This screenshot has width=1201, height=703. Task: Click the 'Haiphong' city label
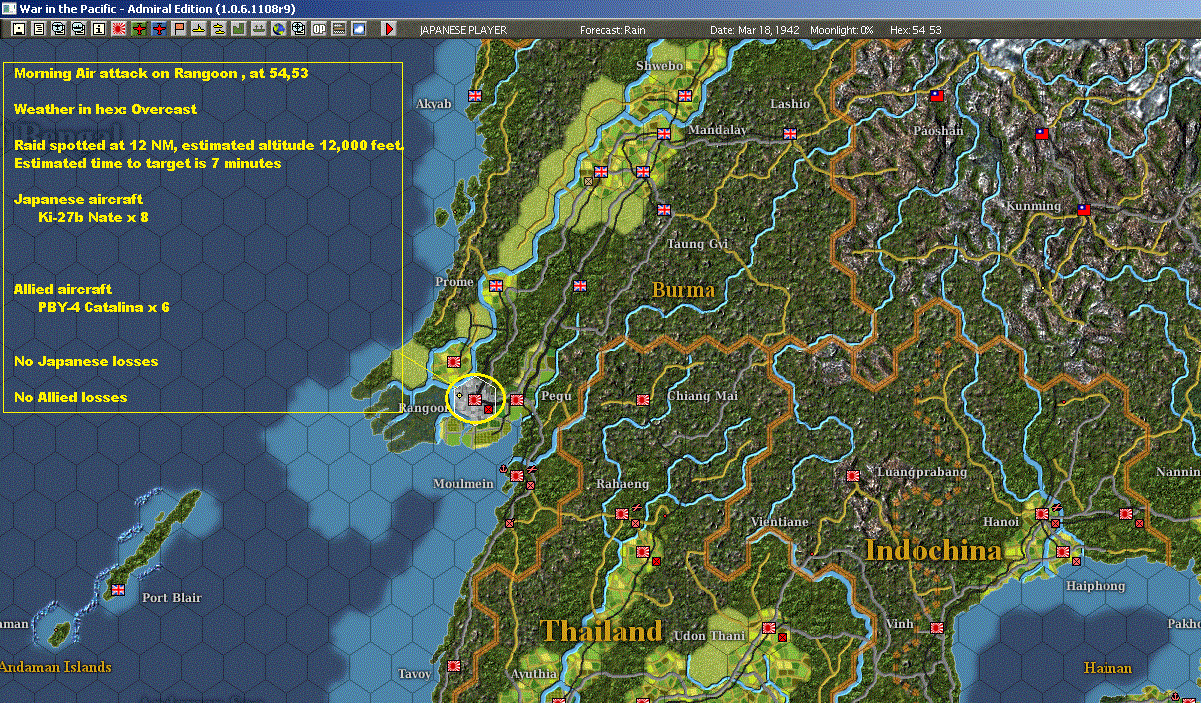pos(1095,586)
